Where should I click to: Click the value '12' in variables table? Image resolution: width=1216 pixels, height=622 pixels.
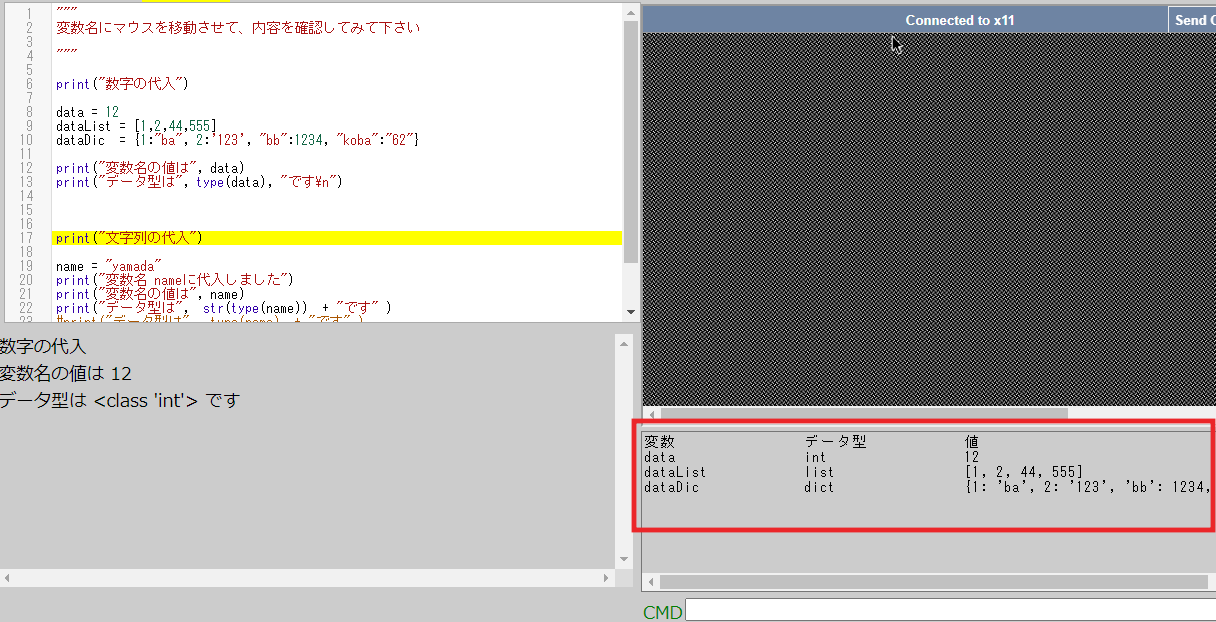coord(972,457)
